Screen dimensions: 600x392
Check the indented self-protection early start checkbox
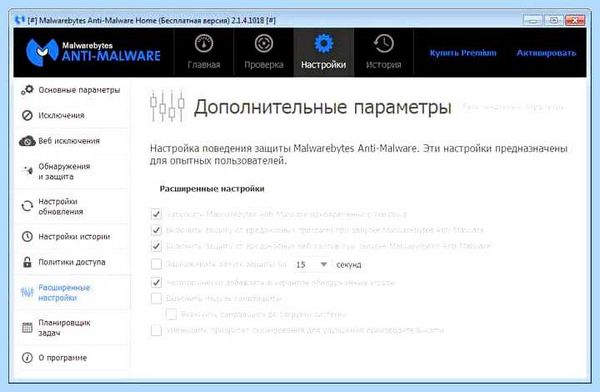[x=171, y=314]
